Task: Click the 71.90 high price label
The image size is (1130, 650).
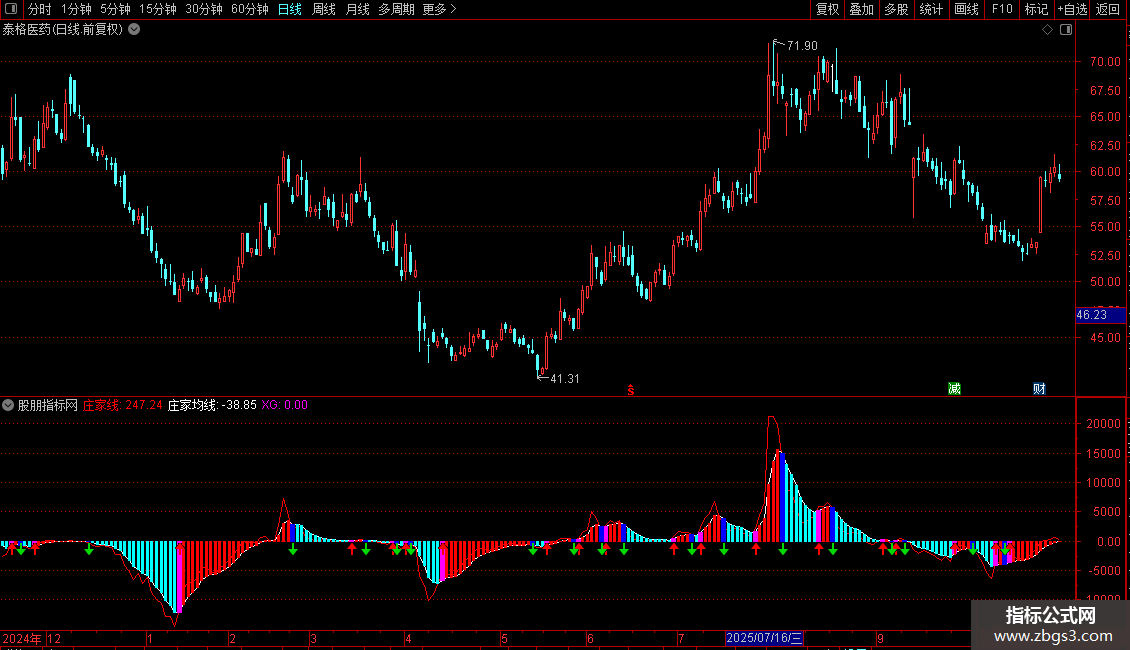Action: [x=802, y=45]
